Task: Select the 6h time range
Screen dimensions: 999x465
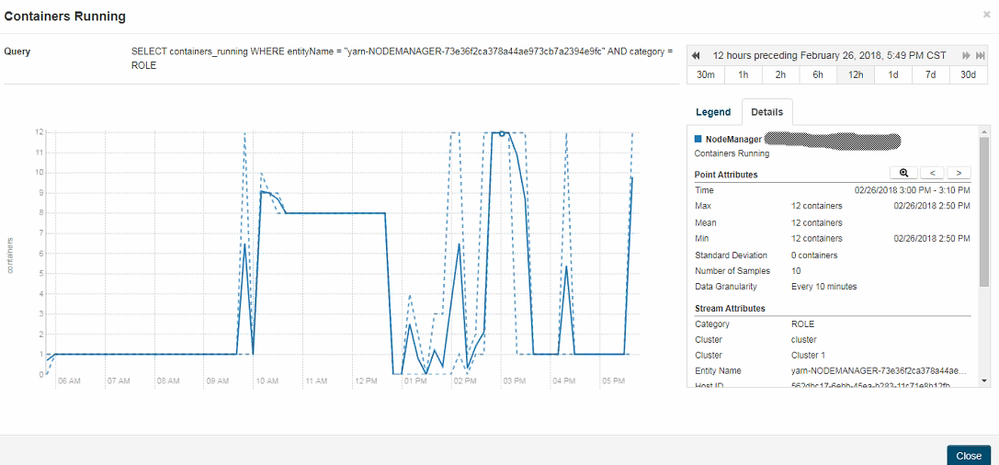Action: [817, 75]
